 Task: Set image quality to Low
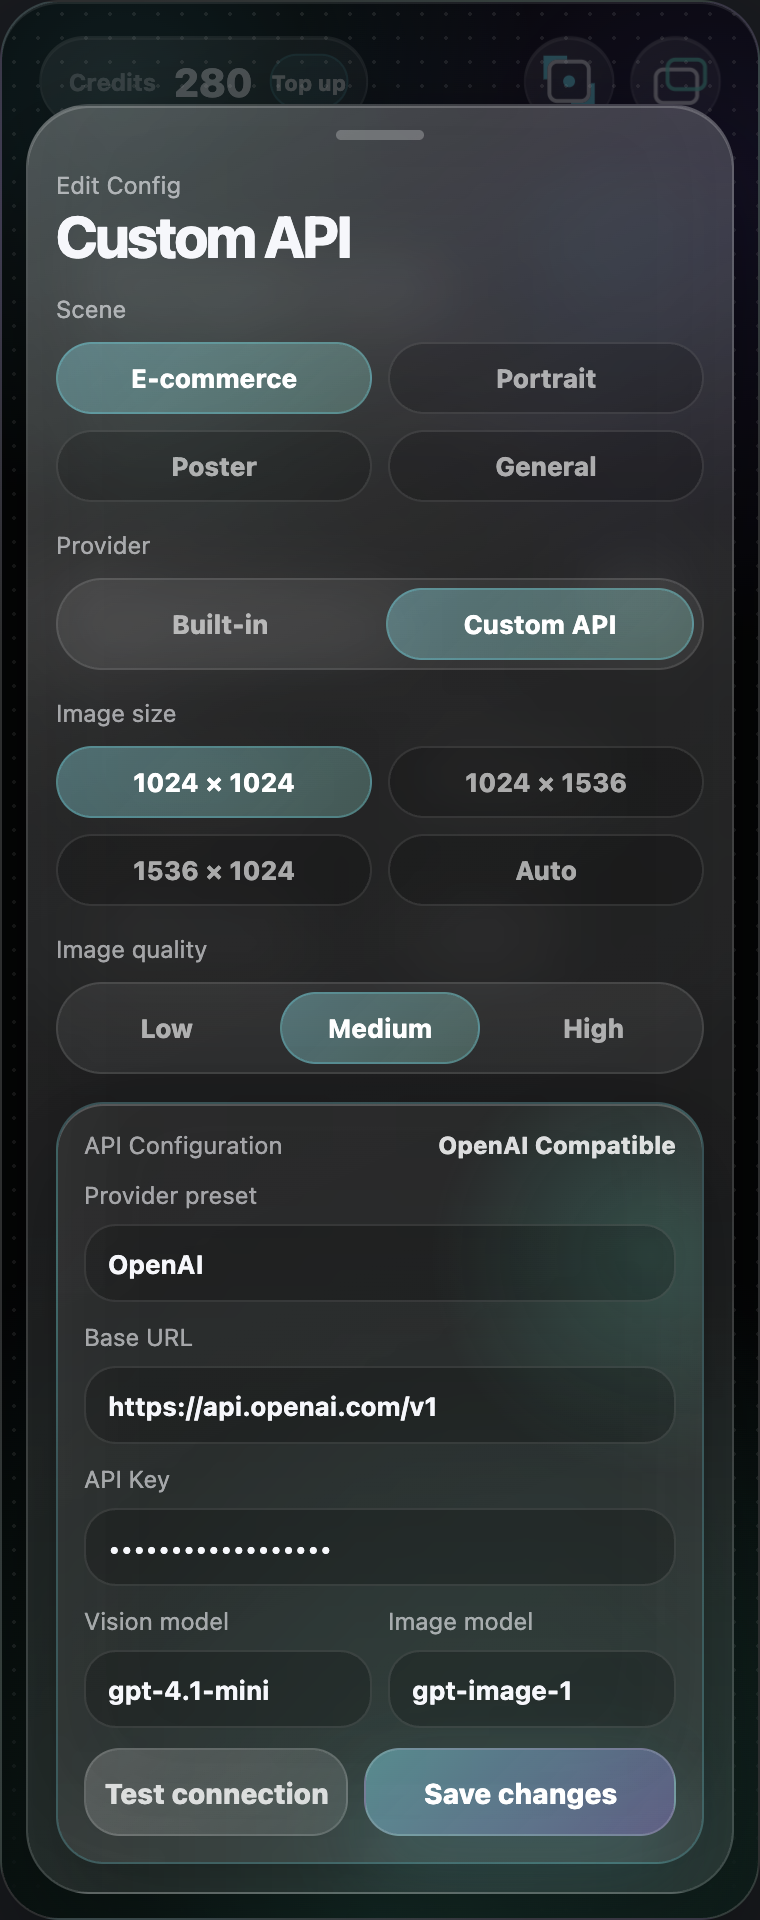click(x=167, y=1028)
